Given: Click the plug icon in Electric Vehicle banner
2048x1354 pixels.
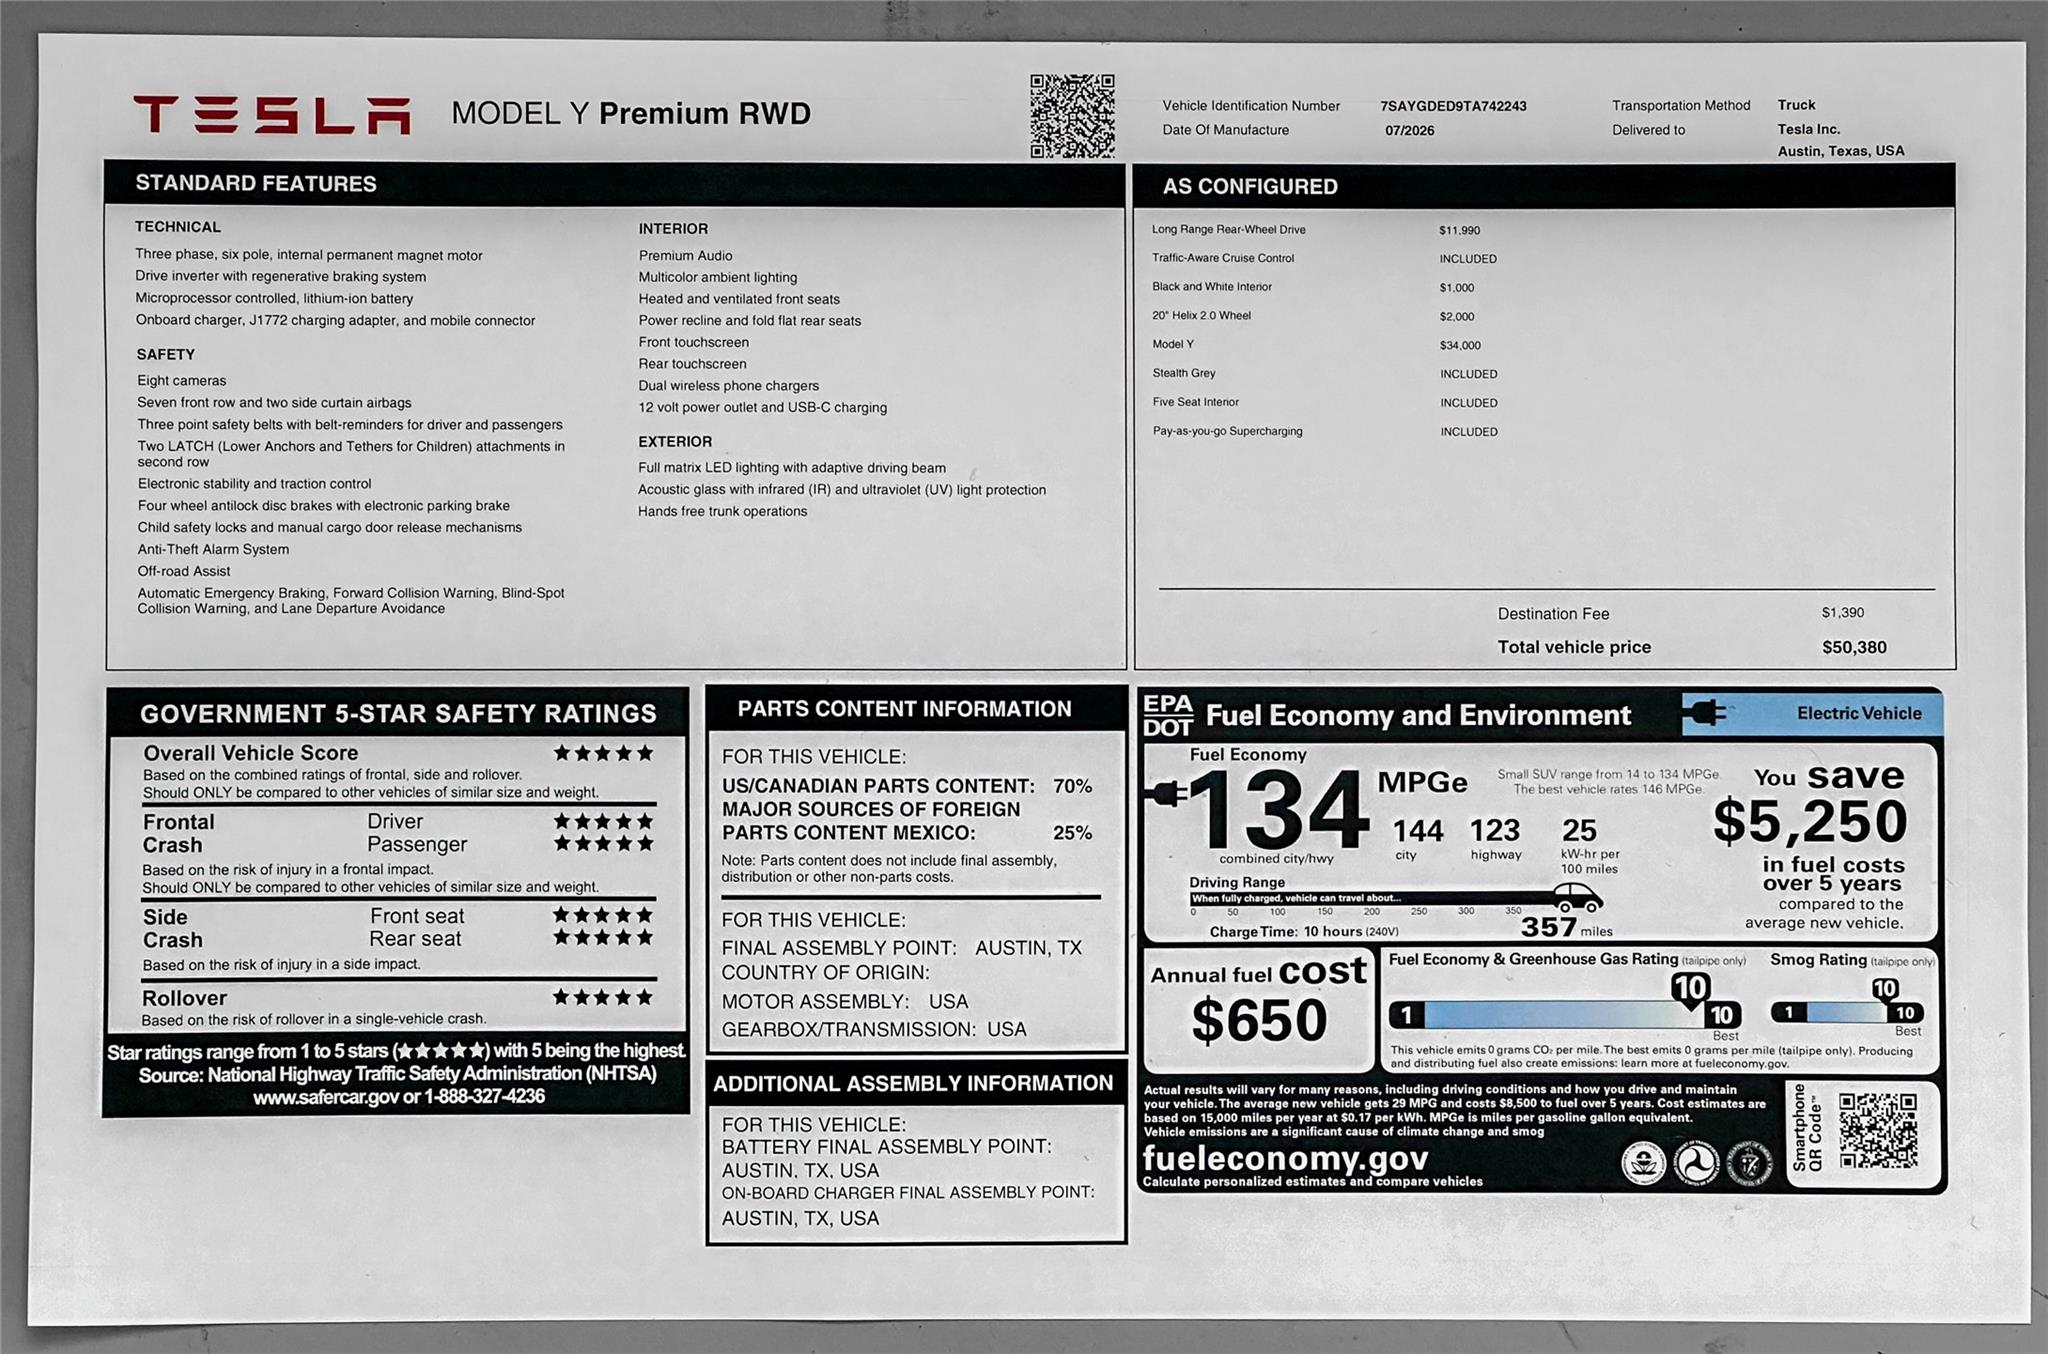Looking at the screenshot, I should (1704, 713).
